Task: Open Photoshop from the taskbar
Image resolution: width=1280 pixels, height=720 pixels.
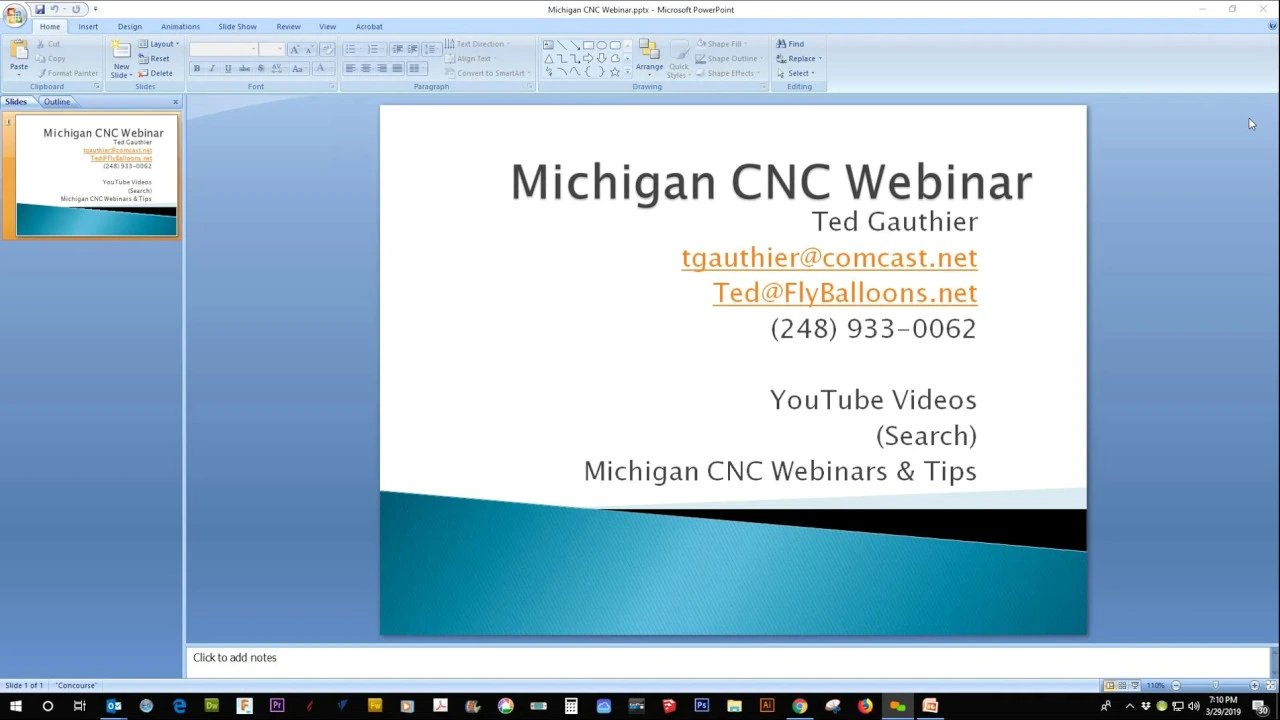Action: point(701,706)
